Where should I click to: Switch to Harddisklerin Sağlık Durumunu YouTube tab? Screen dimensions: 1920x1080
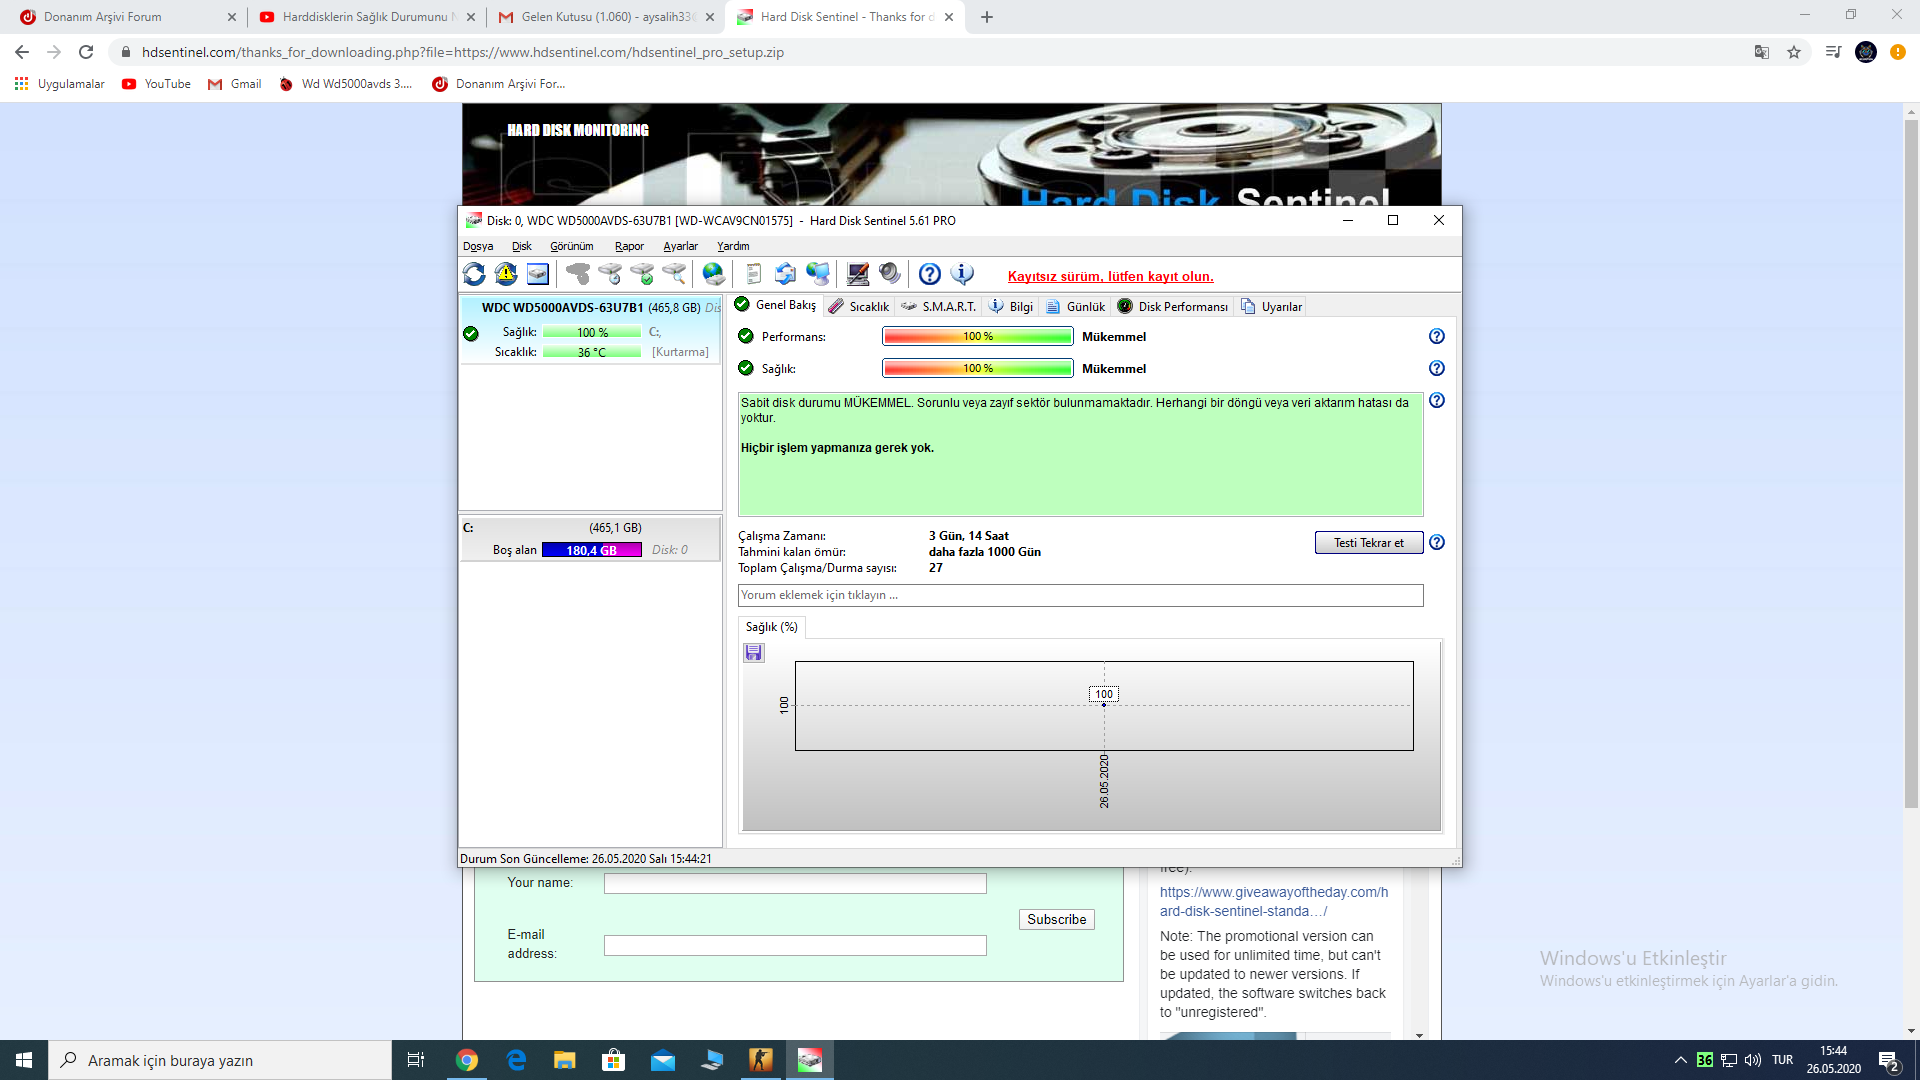365,17
